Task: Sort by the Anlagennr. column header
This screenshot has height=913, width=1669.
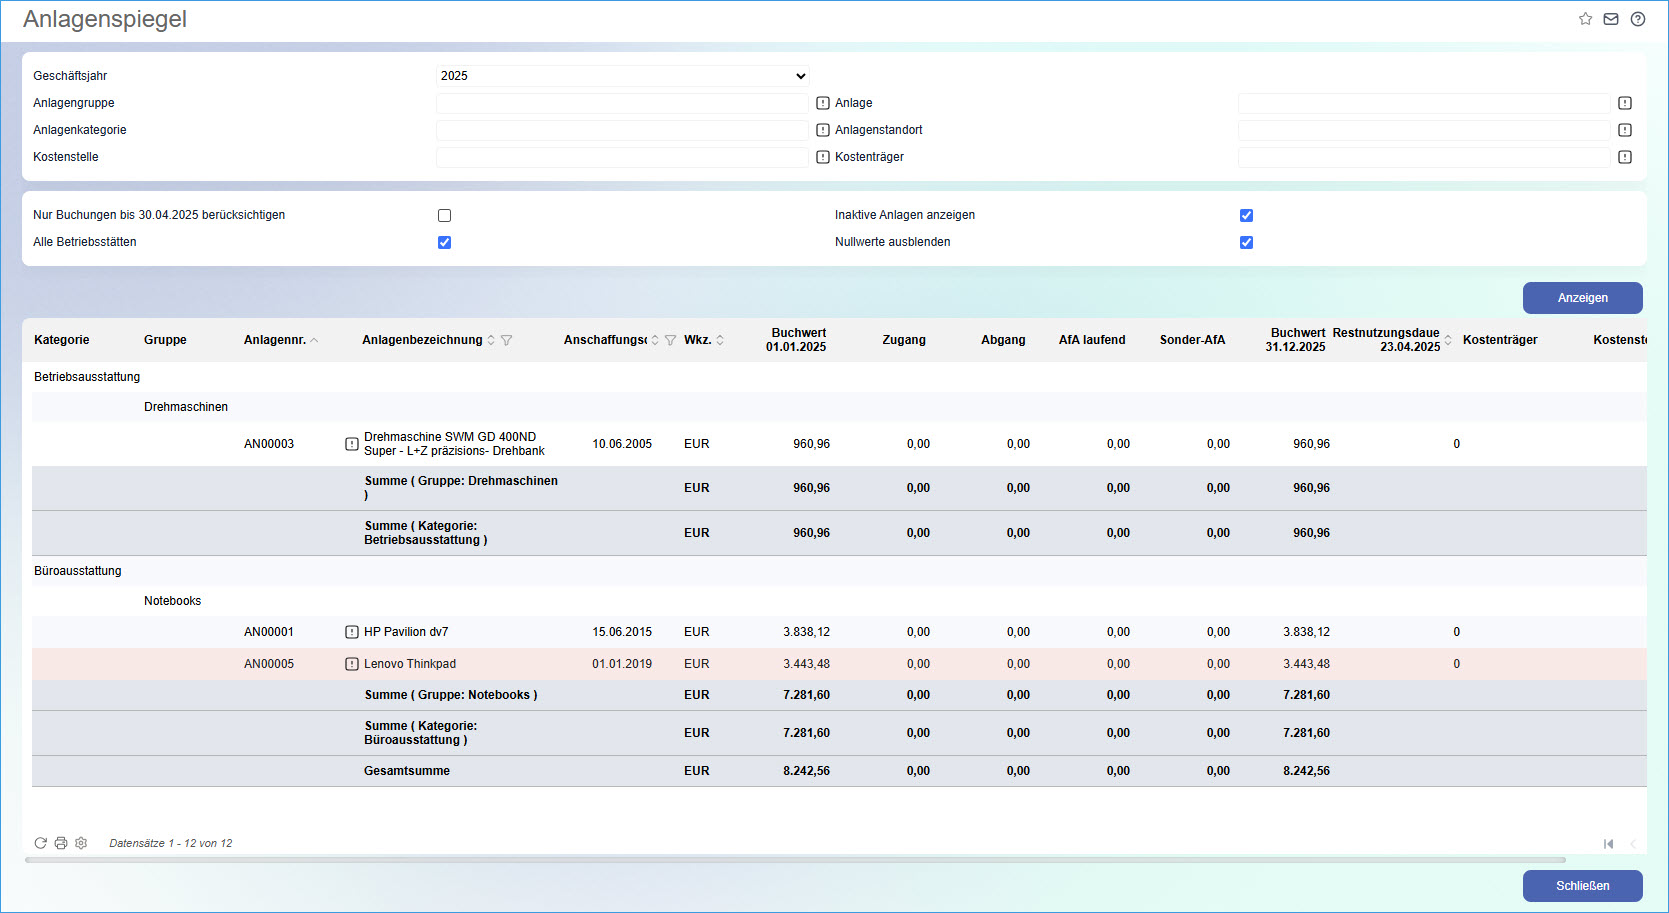Action: [275, 340]
